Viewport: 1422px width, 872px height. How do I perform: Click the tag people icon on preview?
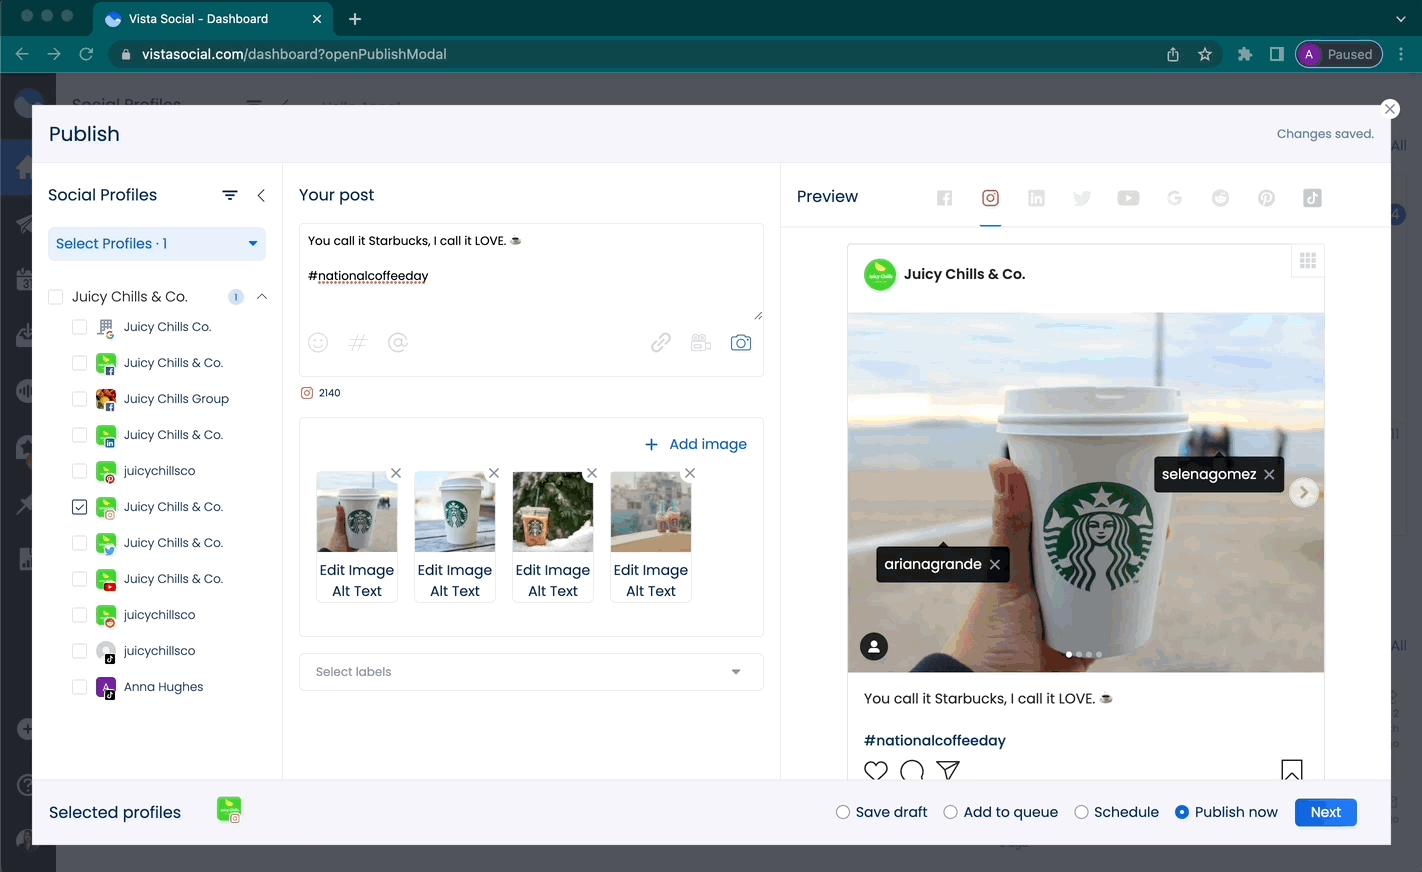[874, 647]
